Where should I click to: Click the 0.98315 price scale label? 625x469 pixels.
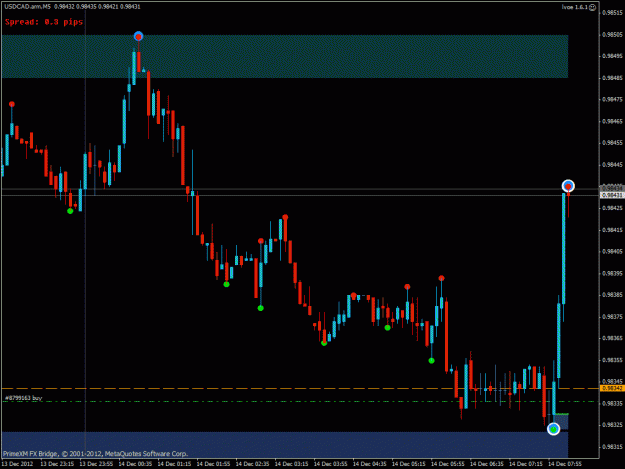[613, 447]
